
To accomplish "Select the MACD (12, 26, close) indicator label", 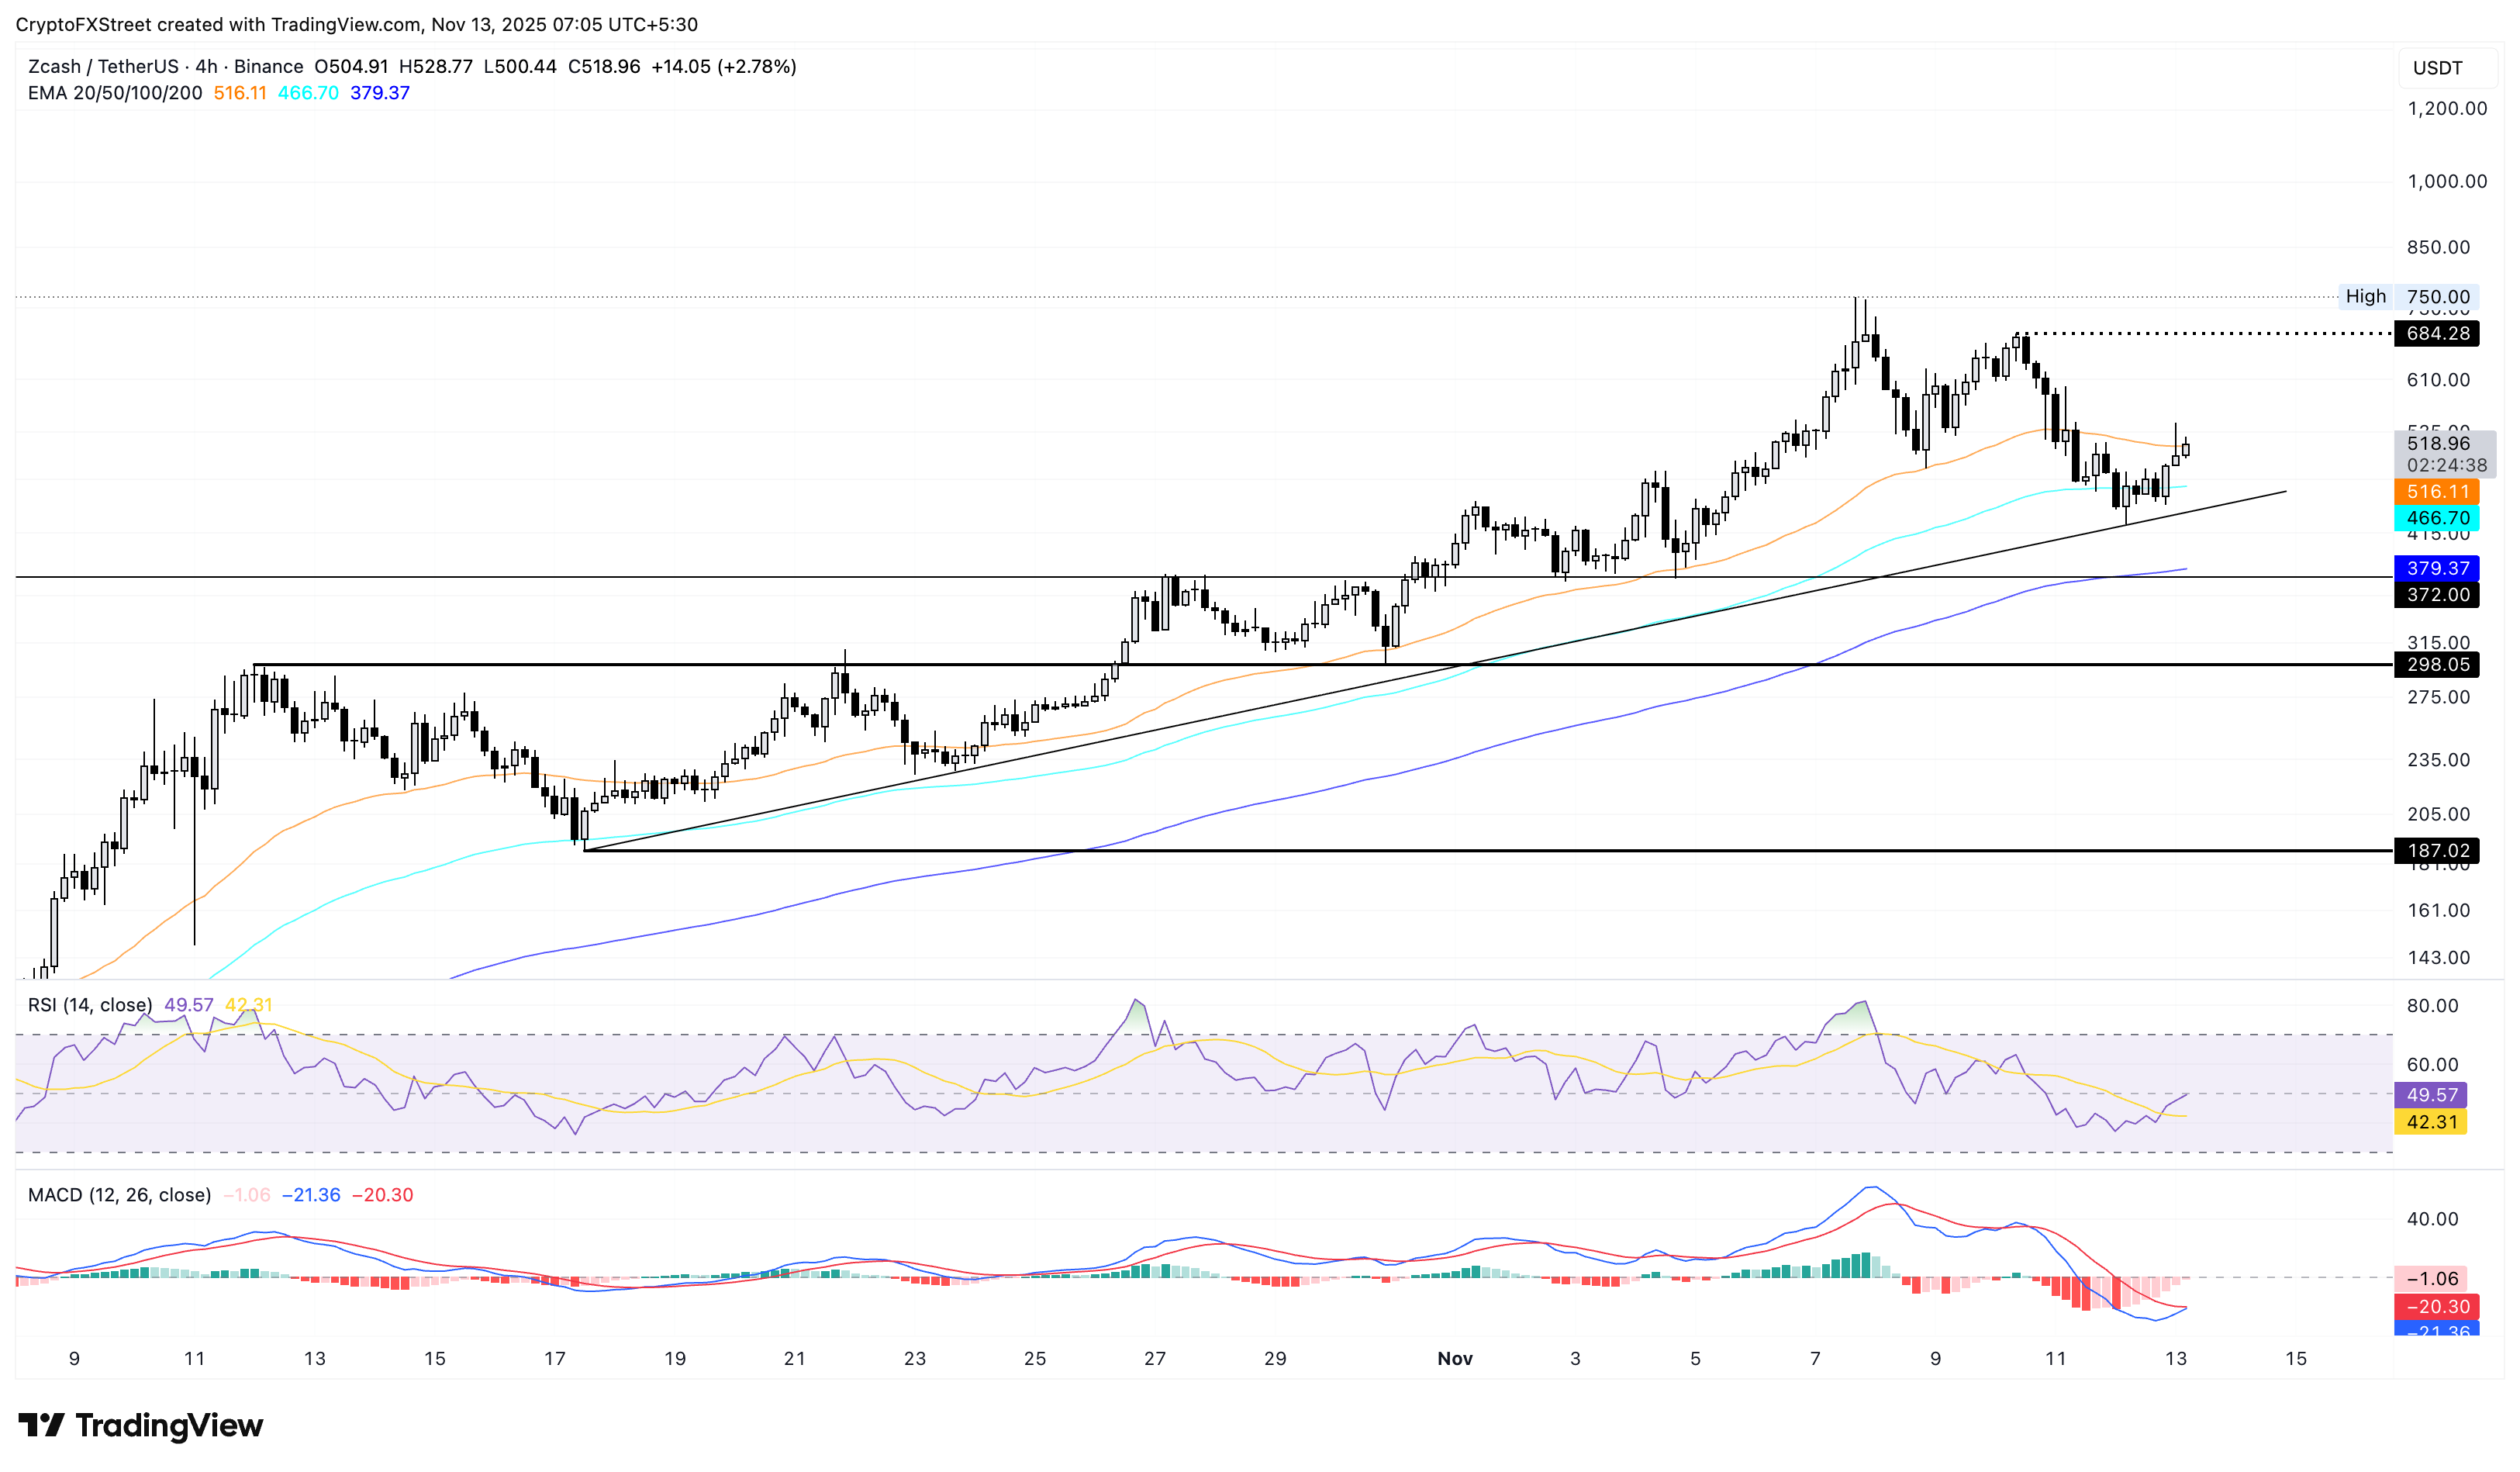I will (119, 1194).
